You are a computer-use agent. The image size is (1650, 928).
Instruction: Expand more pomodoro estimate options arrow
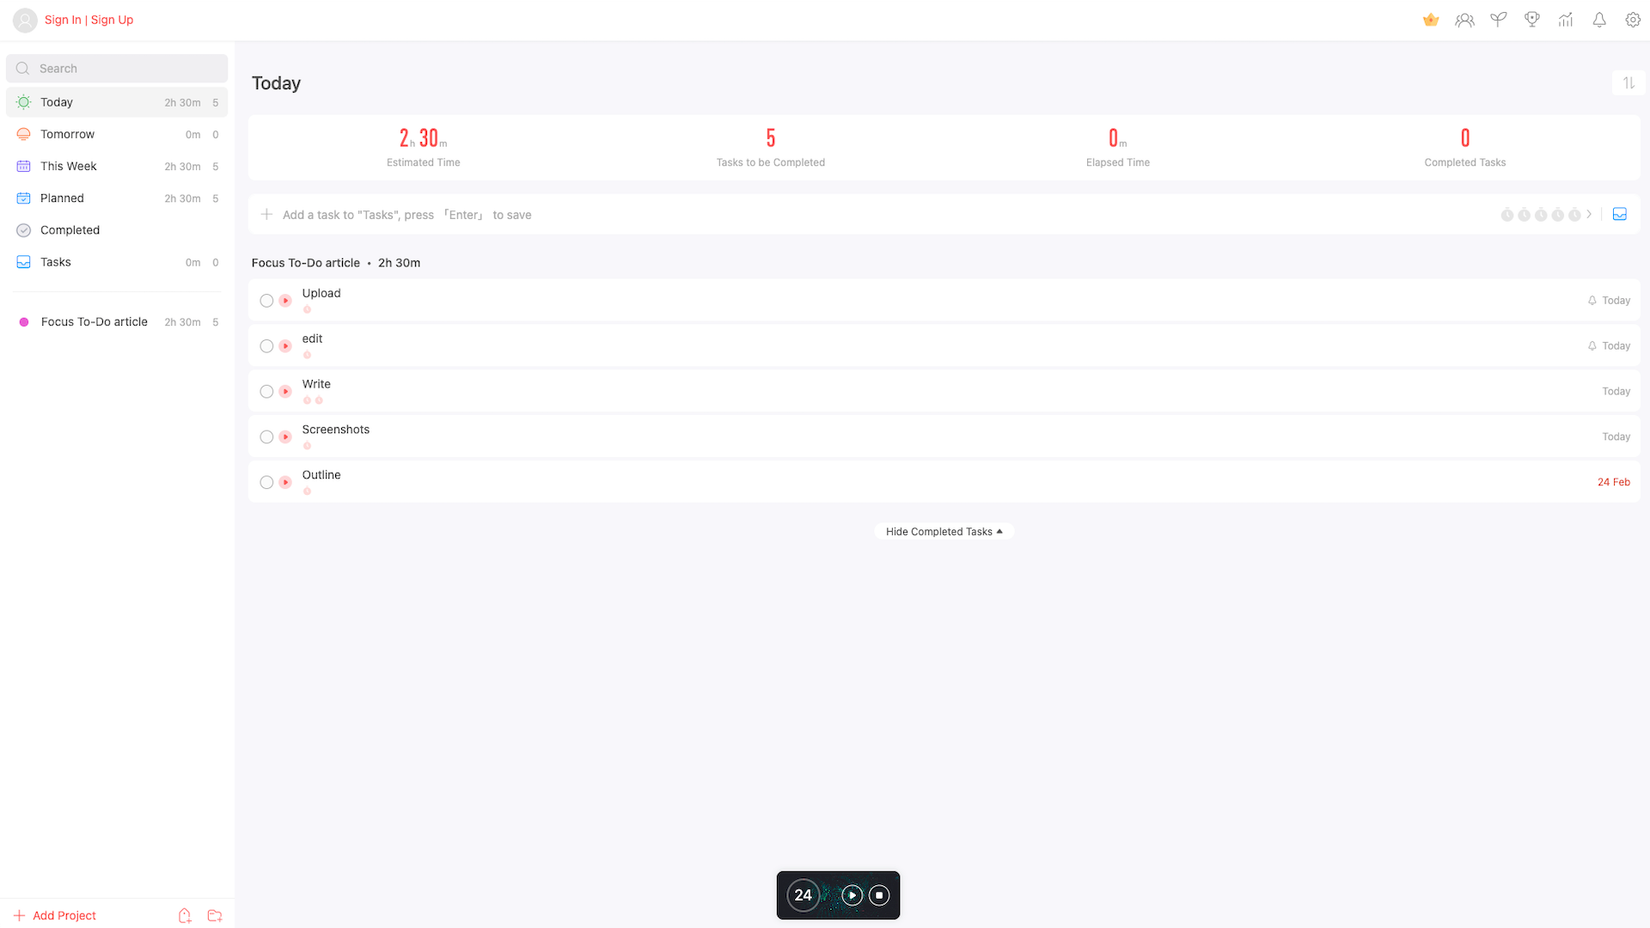(x=1589, y=215)
